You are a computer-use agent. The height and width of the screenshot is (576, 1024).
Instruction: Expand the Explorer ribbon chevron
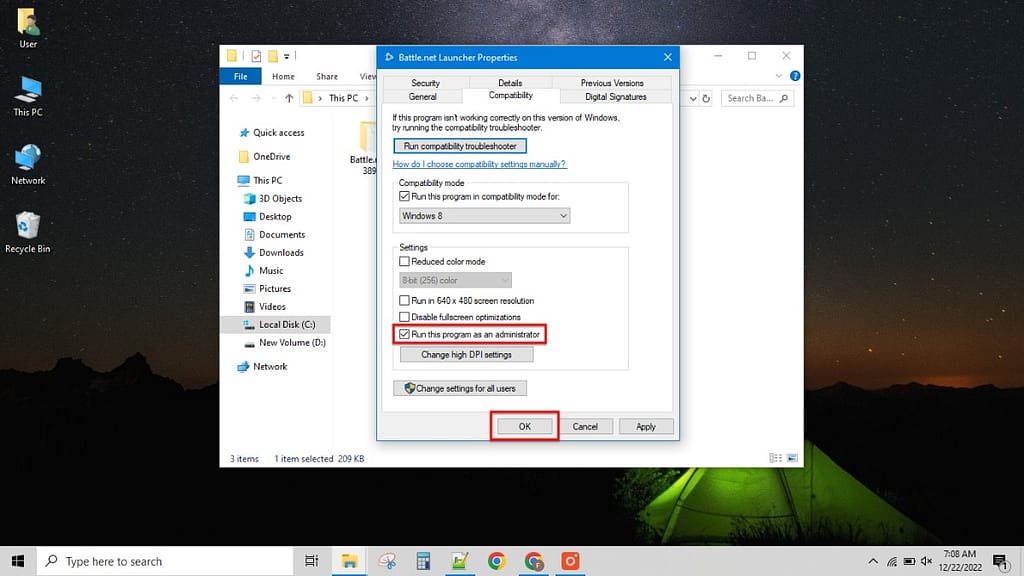(x=778, y=76)
